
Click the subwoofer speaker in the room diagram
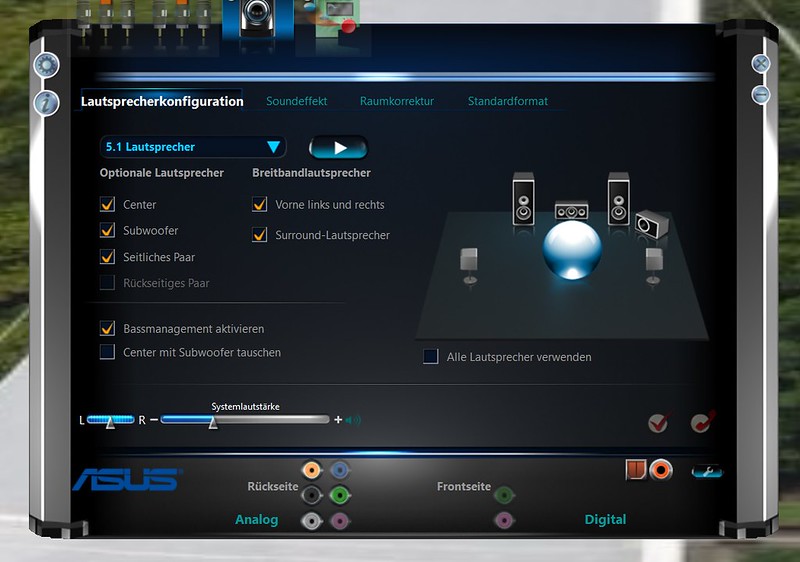pyautogui.click(x=652, y=224)
